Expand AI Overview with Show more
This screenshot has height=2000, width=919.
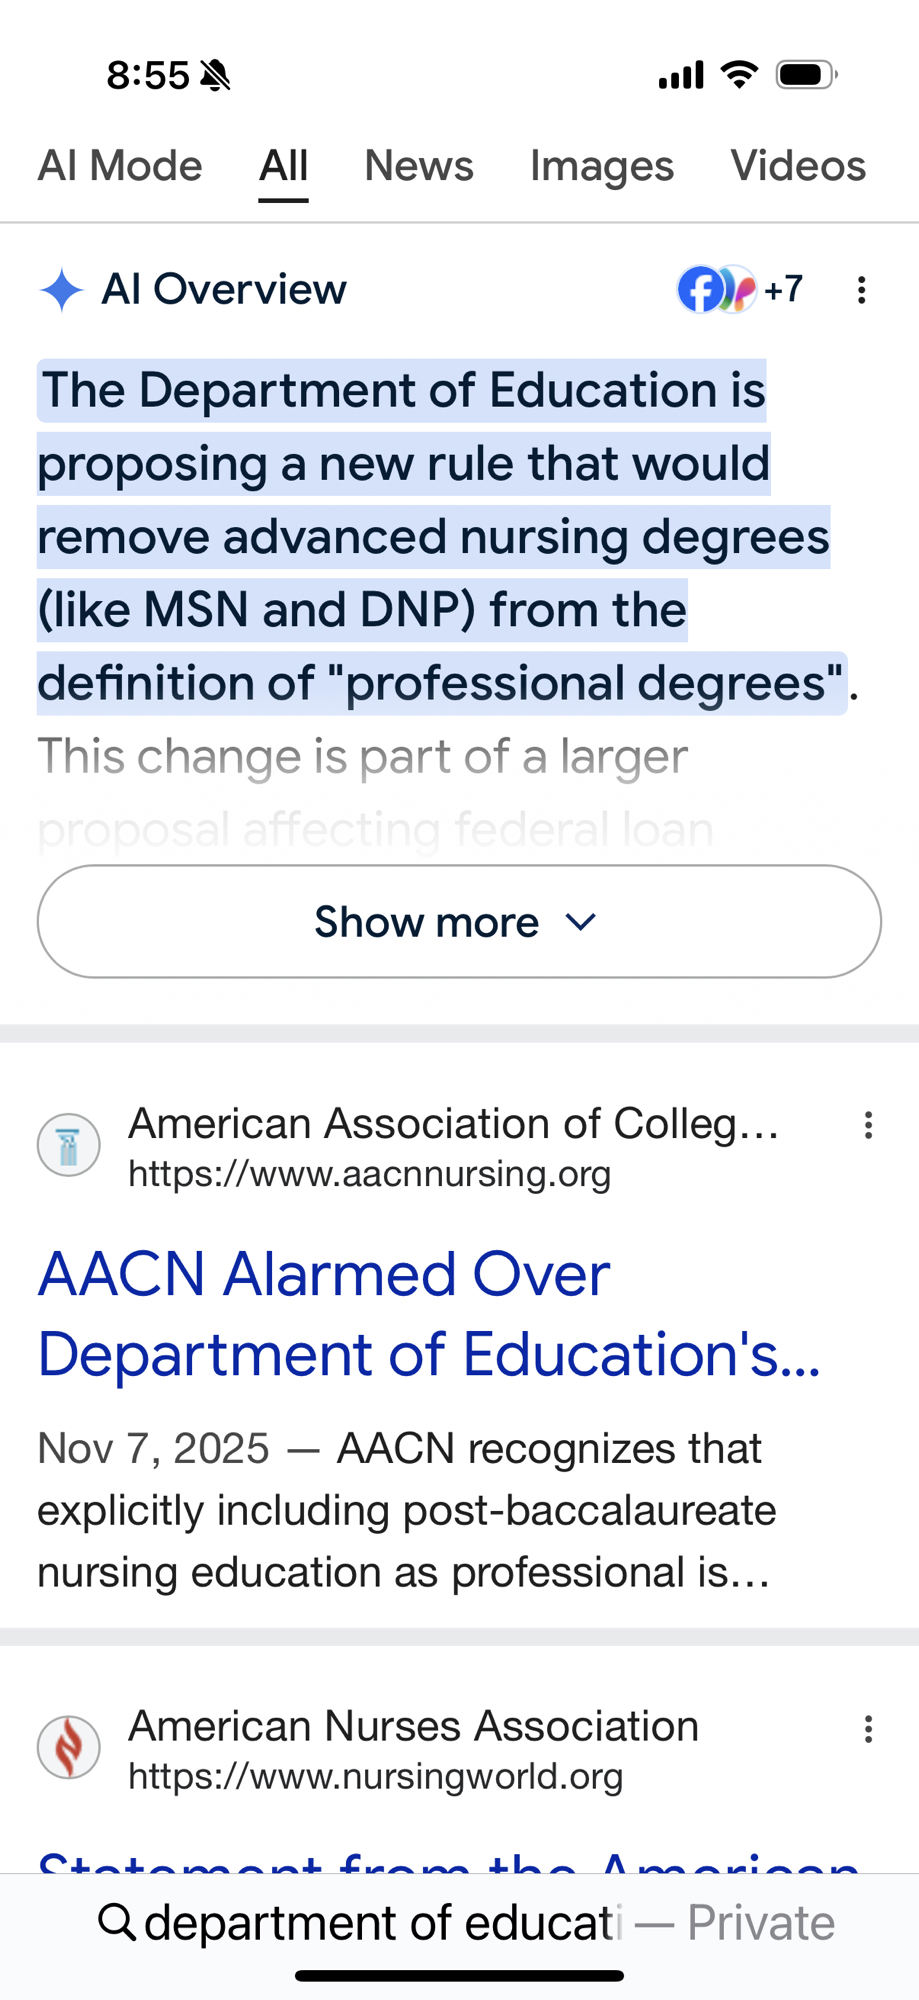pyautogui.click(x=459, y=921)
